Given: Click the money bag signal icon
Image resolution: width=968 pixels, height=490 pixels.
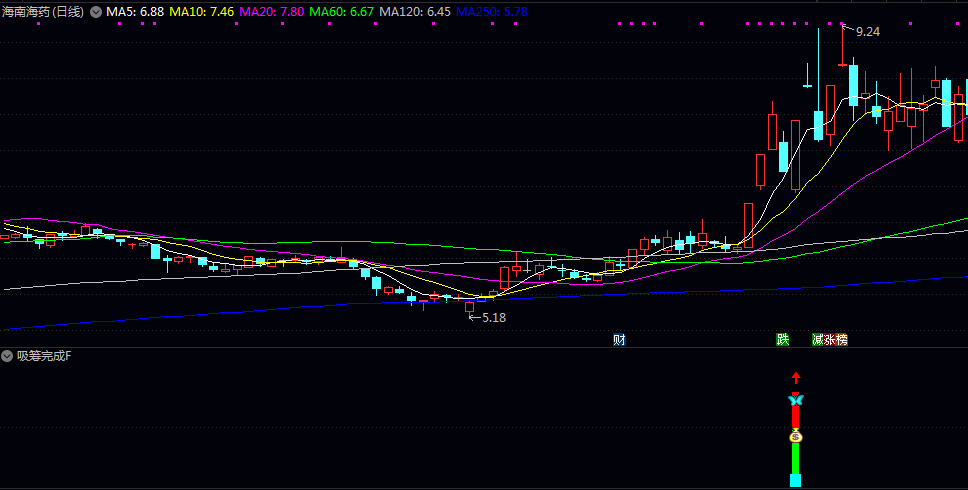Looking at the screenshot, I should click(796, 436).
